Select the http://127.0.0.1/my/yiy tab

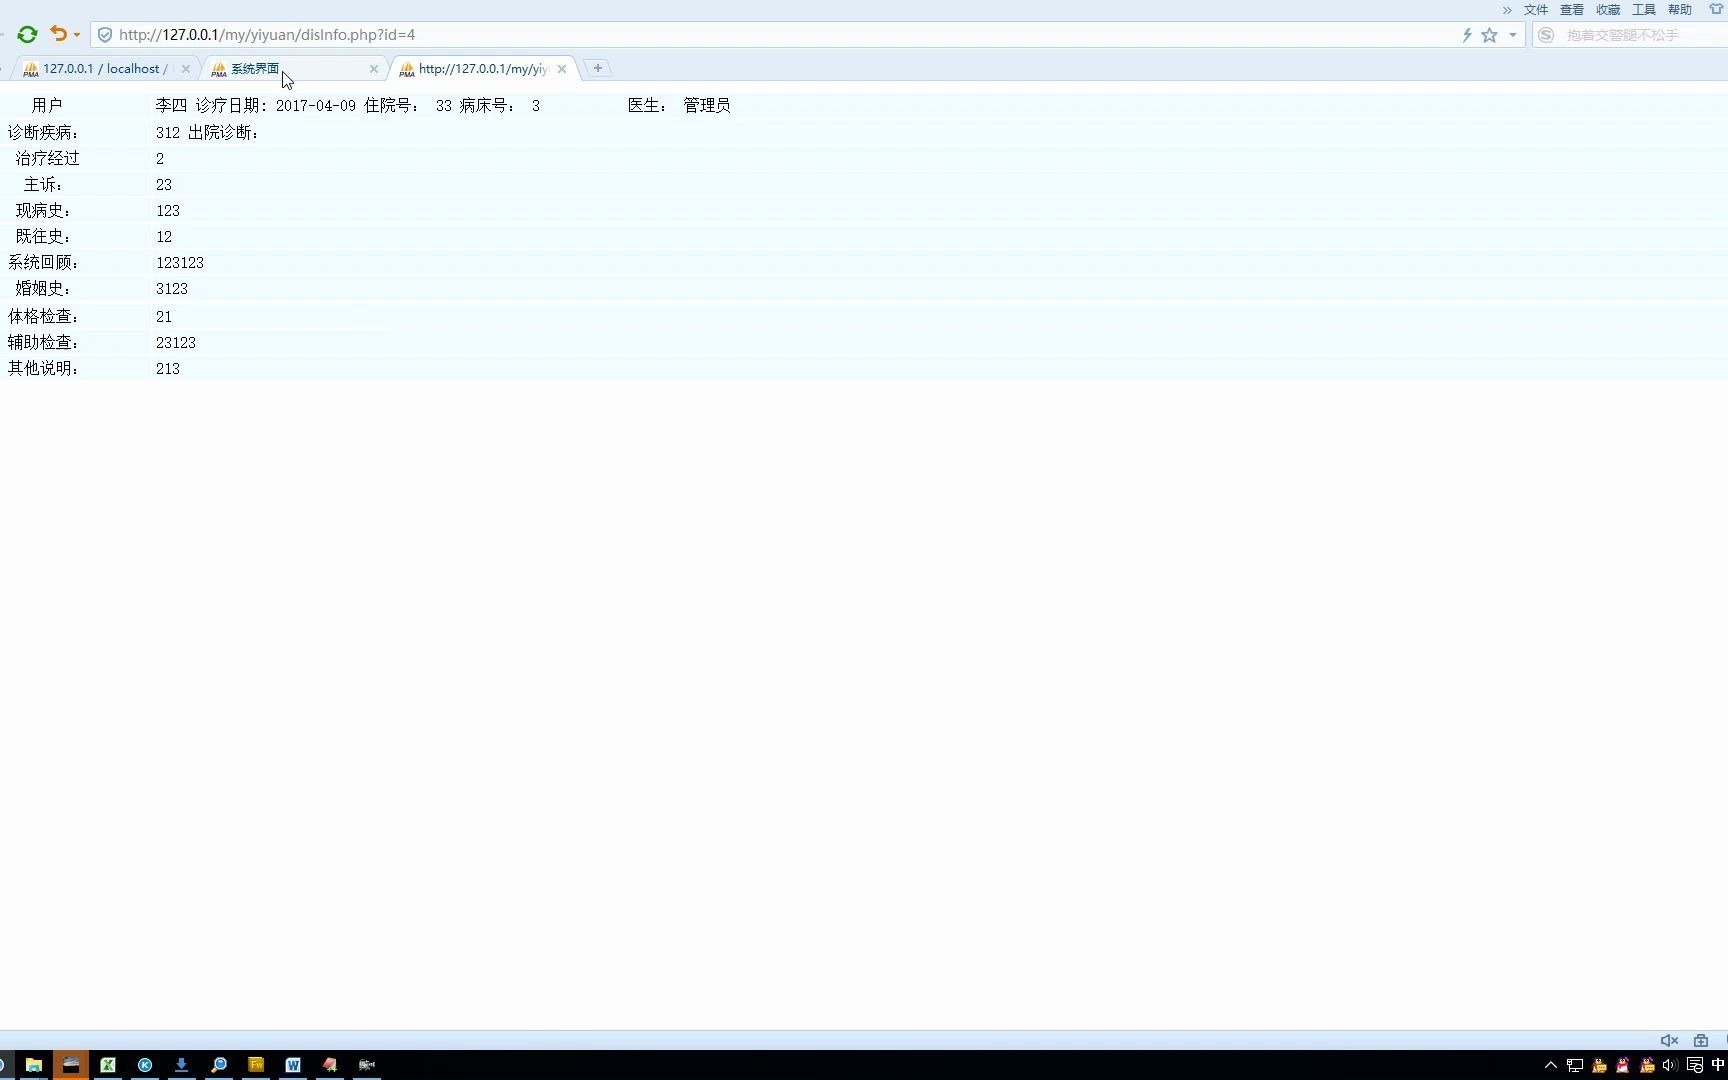pyautogui.click(x=482, y=69)
